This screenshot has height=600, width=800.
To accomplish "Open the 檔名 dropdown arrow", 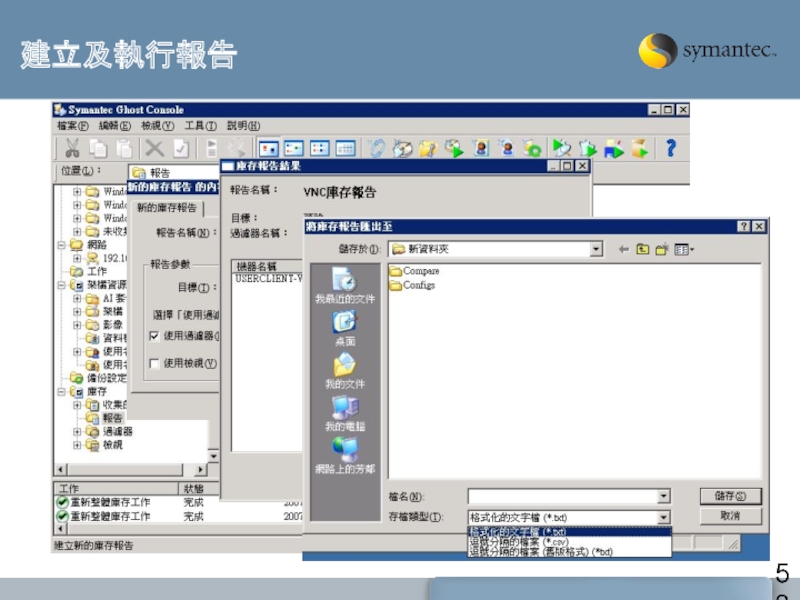I will 663,496.
